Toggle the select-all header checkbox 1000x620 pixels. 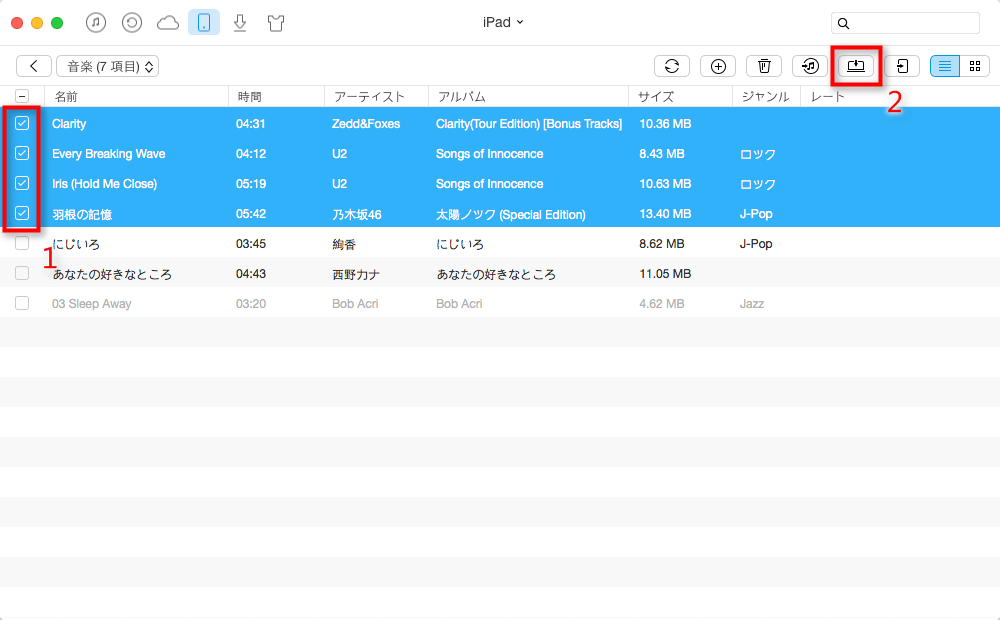22,96
